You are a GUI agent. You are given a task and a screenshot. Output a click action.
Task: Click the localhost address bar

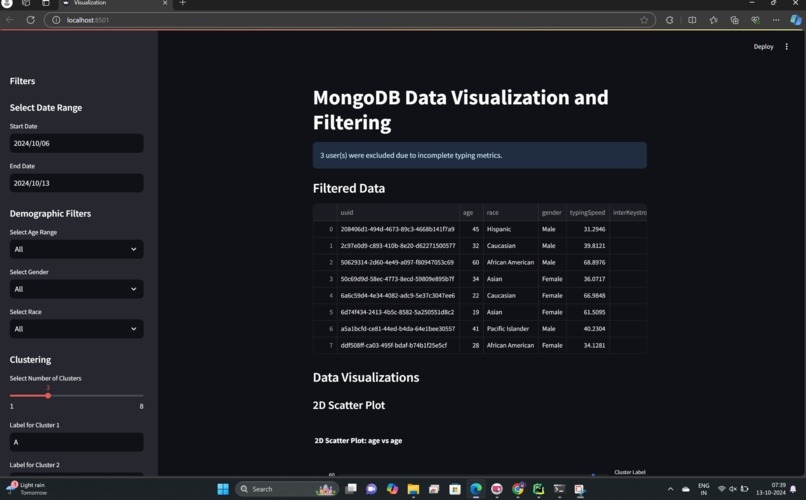click(350, 20)
